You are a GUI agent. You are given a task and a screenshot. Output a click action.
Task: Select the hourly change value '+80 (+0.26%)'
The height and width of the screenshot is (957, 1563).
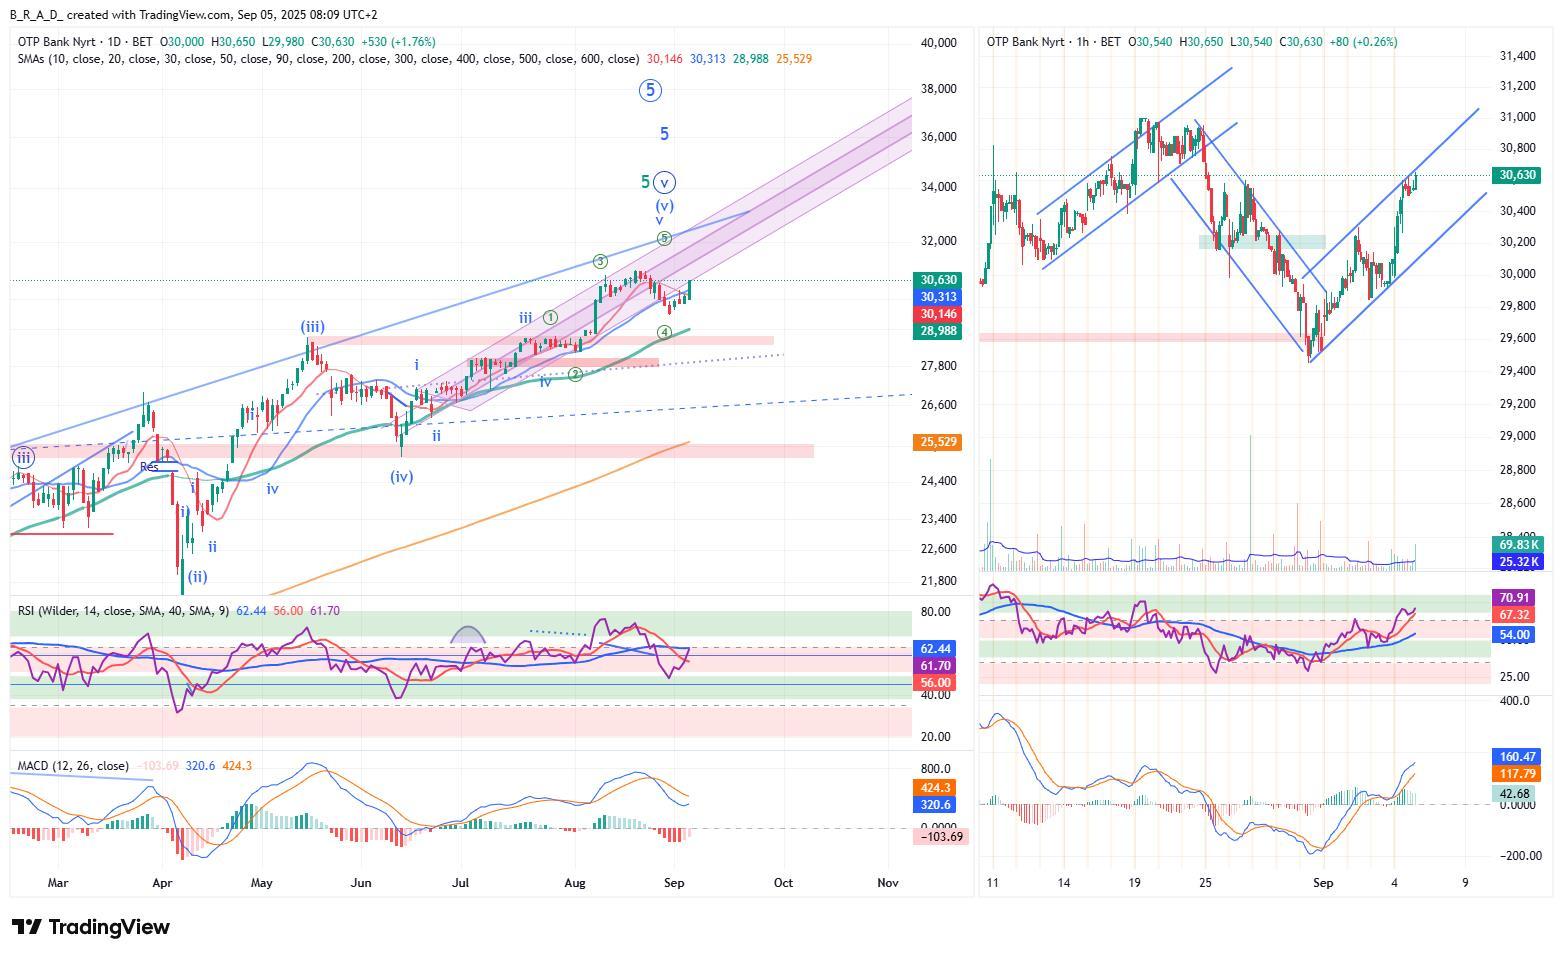pos(1363,42)
